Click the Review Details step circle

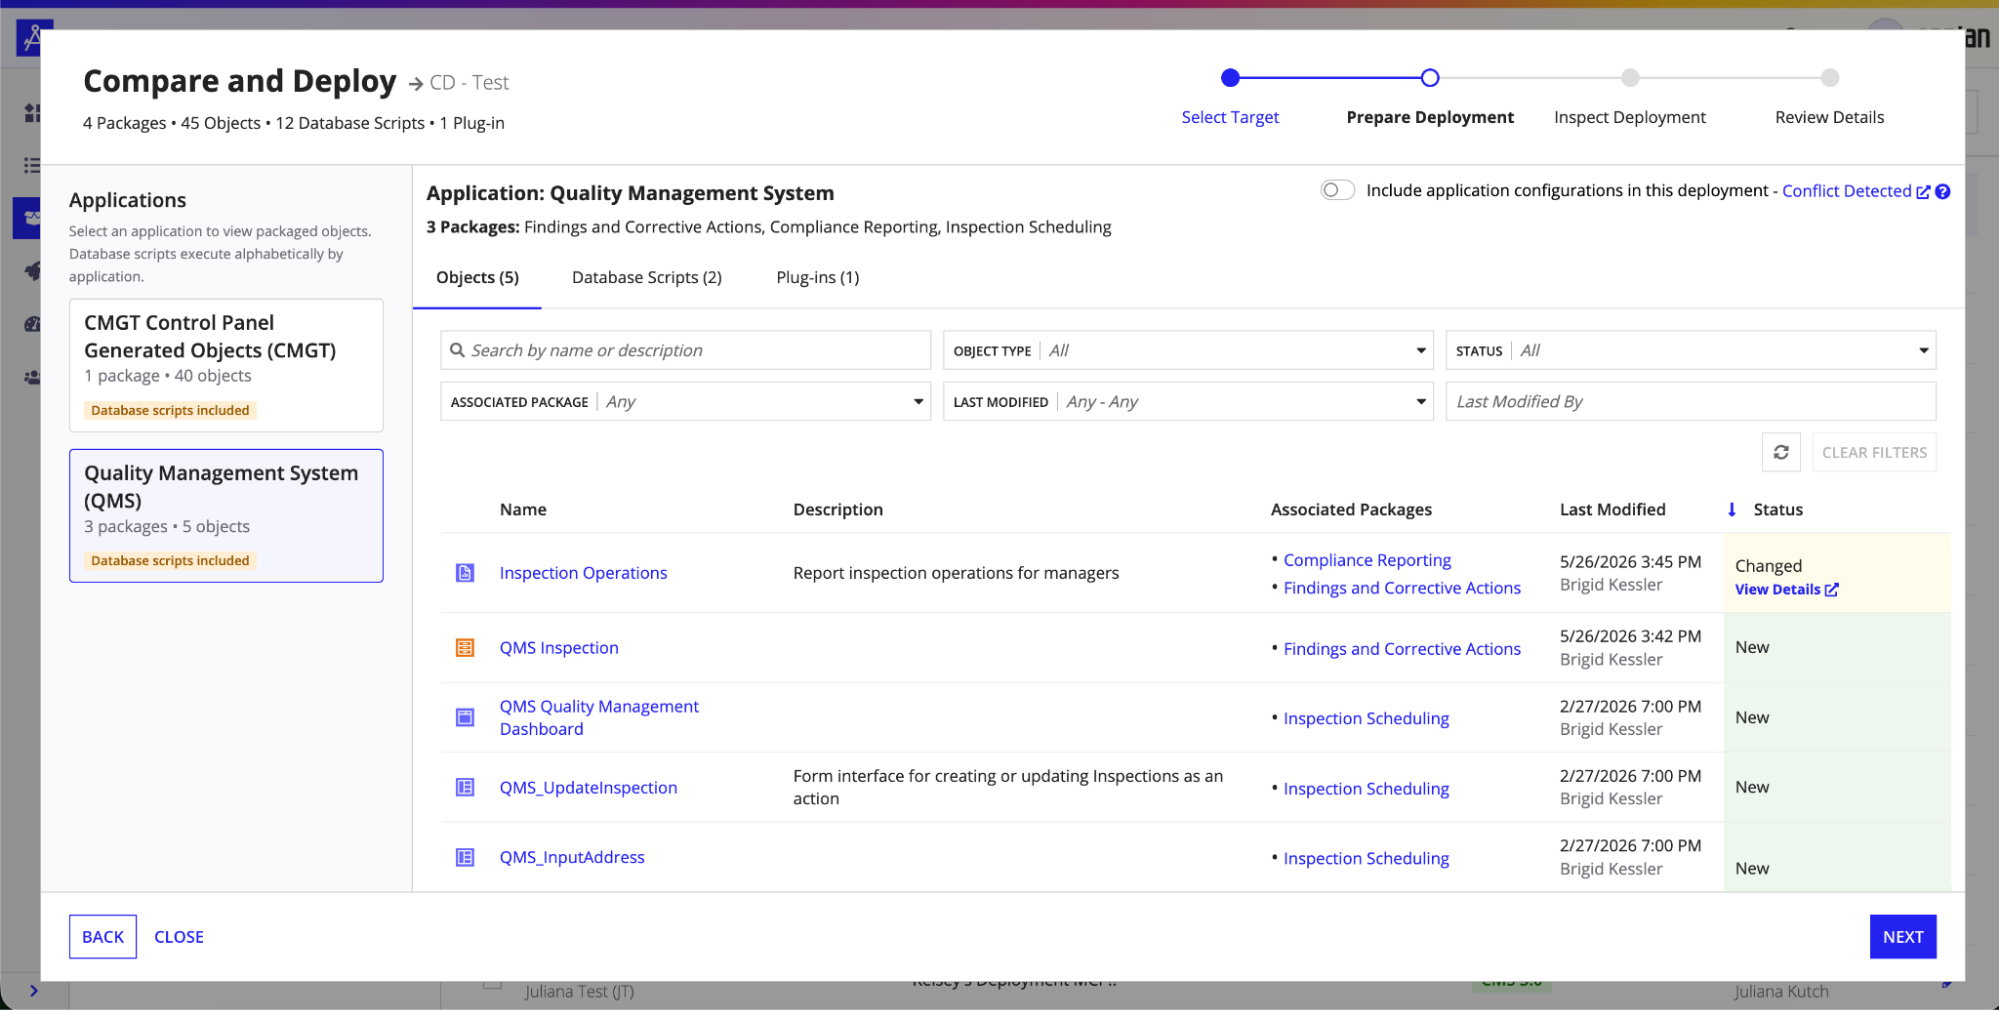click(1829, 78)
